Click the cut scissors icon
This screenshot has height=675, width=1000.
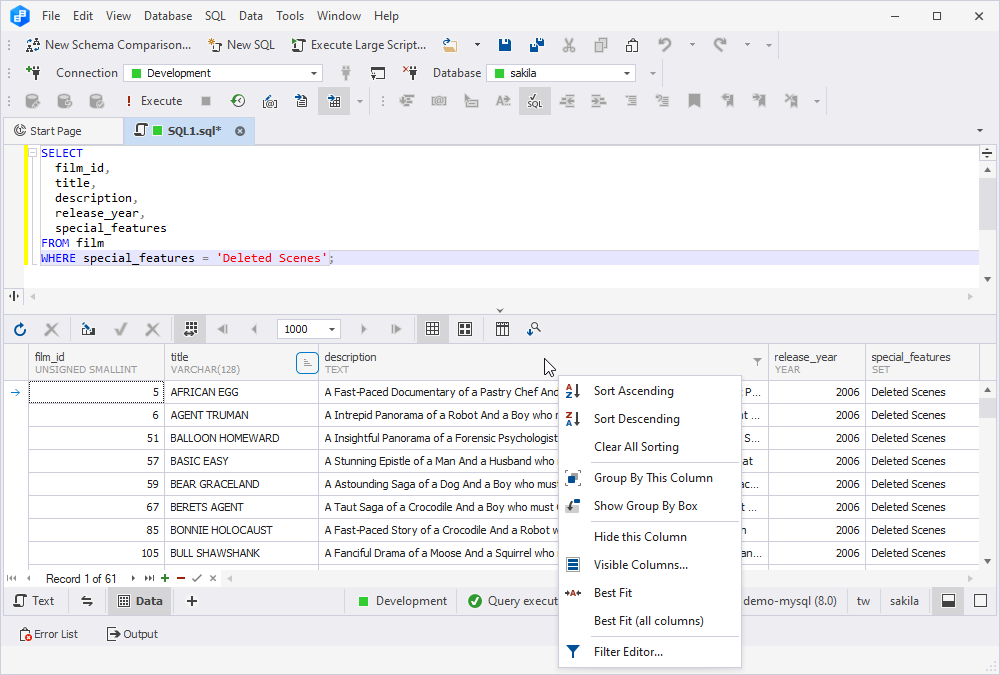pos(568,45)
